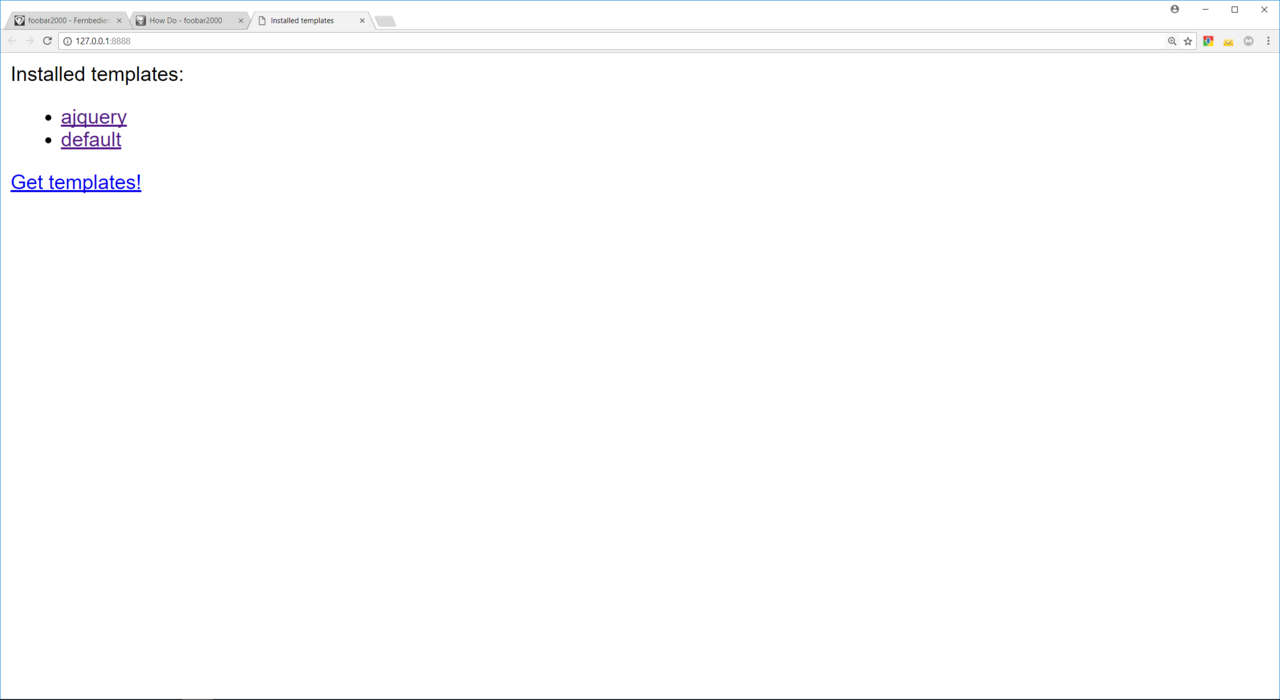Open Chrome's three-dot menu
1280x700 pixels.
[x=1268, y=41]
